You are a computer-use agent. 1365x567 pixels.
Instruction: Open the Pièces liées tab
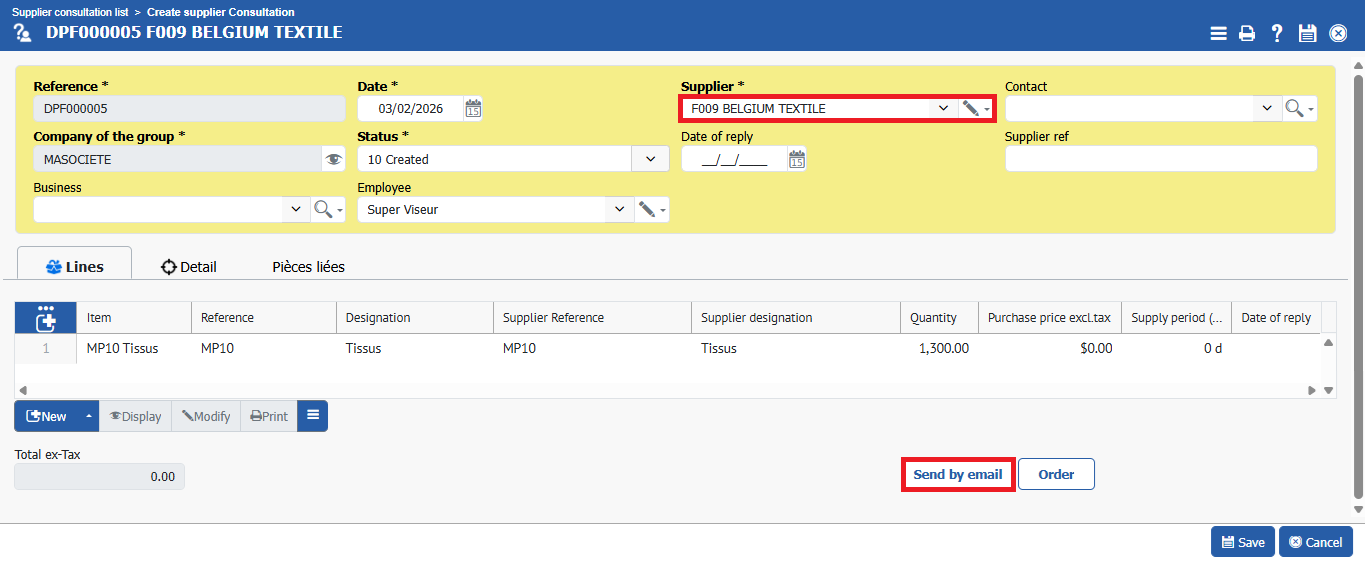pos(308,267)
